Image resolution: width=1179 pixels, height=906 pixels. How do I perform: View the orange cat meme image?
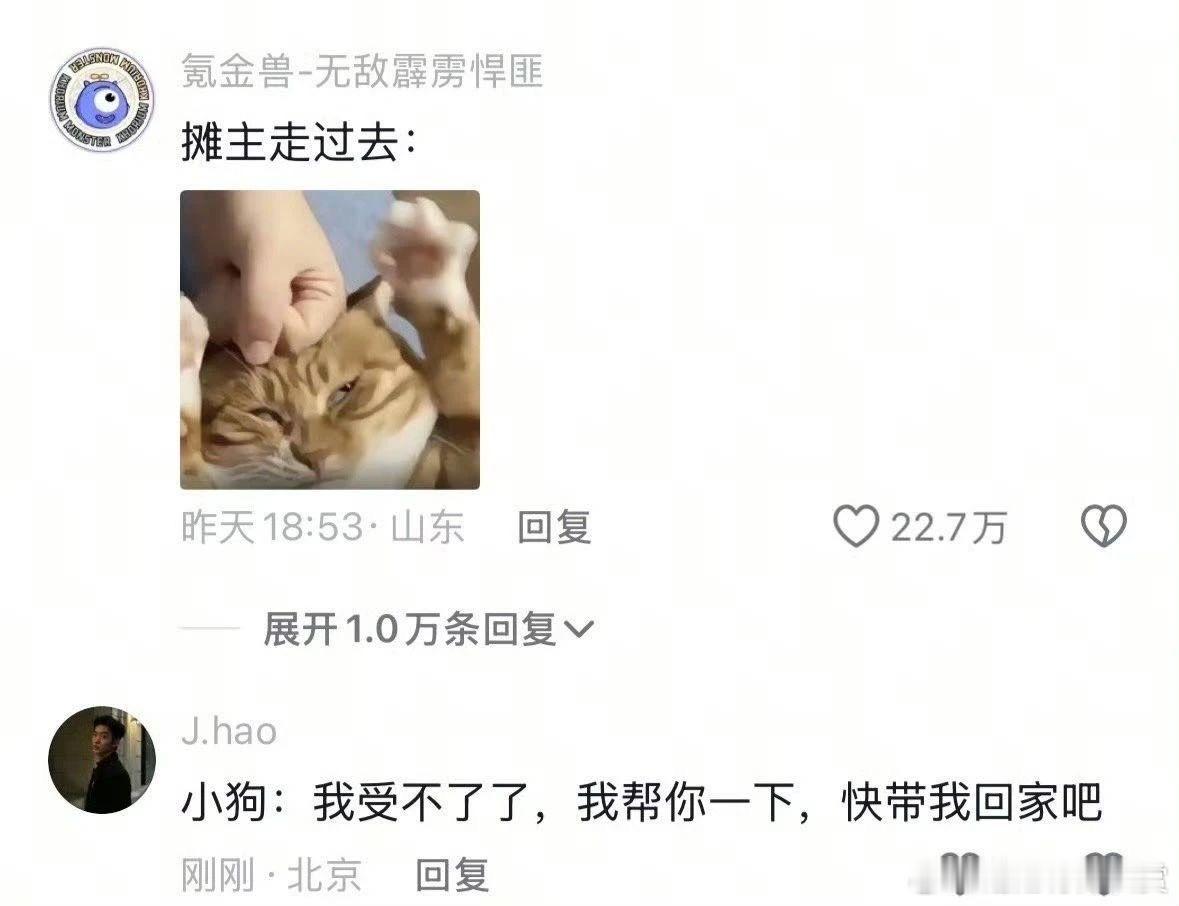pyautogui.click(x=330, y=340)
